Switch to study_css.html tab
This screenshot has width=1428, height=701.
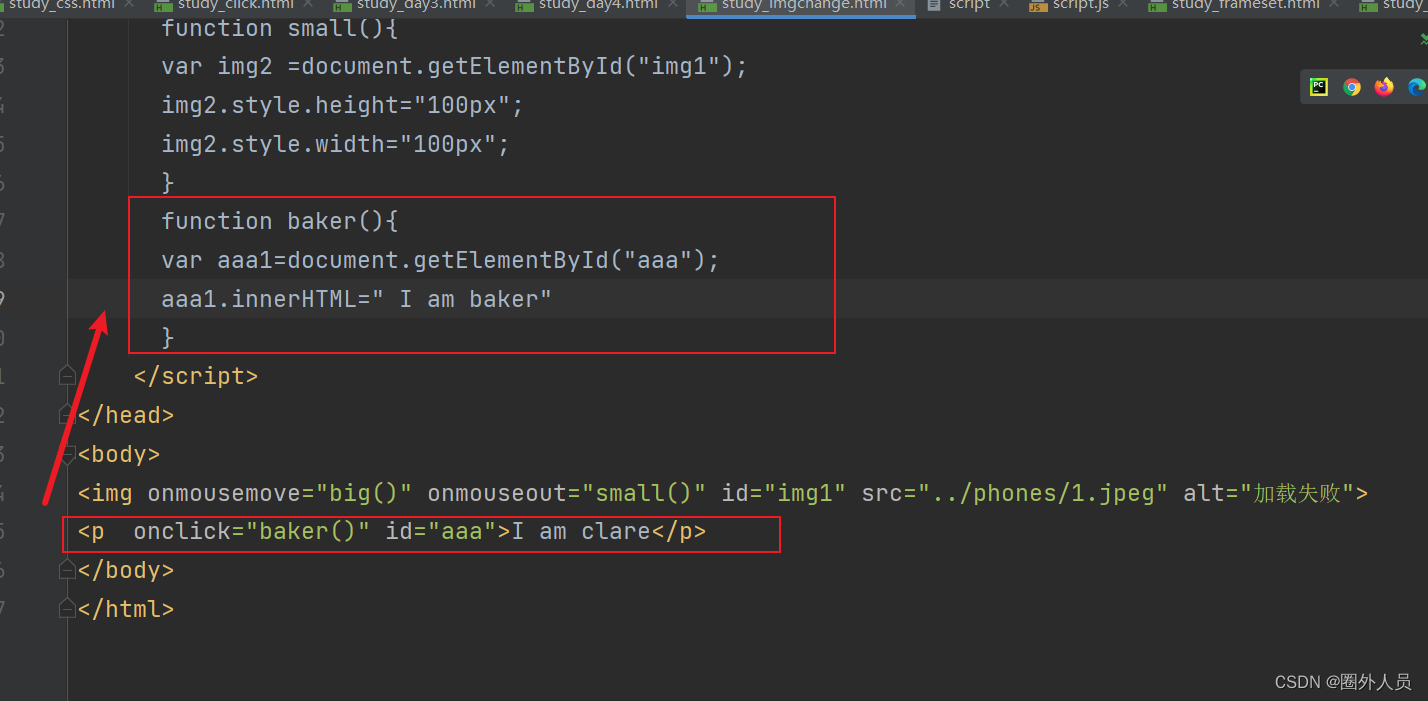click(x=61, y=5)
